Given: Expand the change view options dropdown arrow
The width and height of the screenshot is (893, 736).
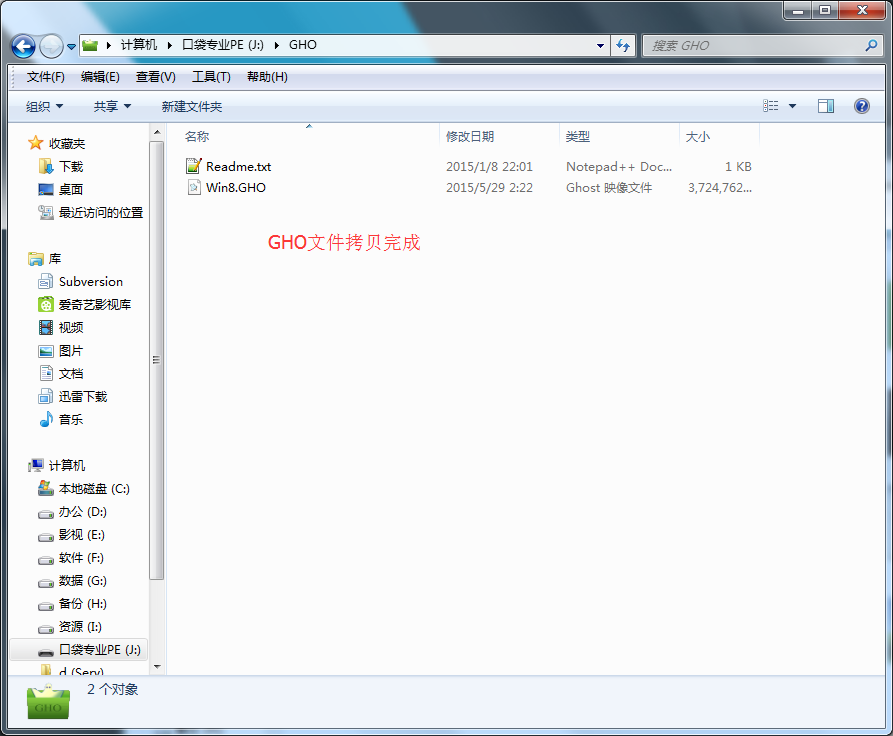Looking at the screenshot, I should coord(793,106).
